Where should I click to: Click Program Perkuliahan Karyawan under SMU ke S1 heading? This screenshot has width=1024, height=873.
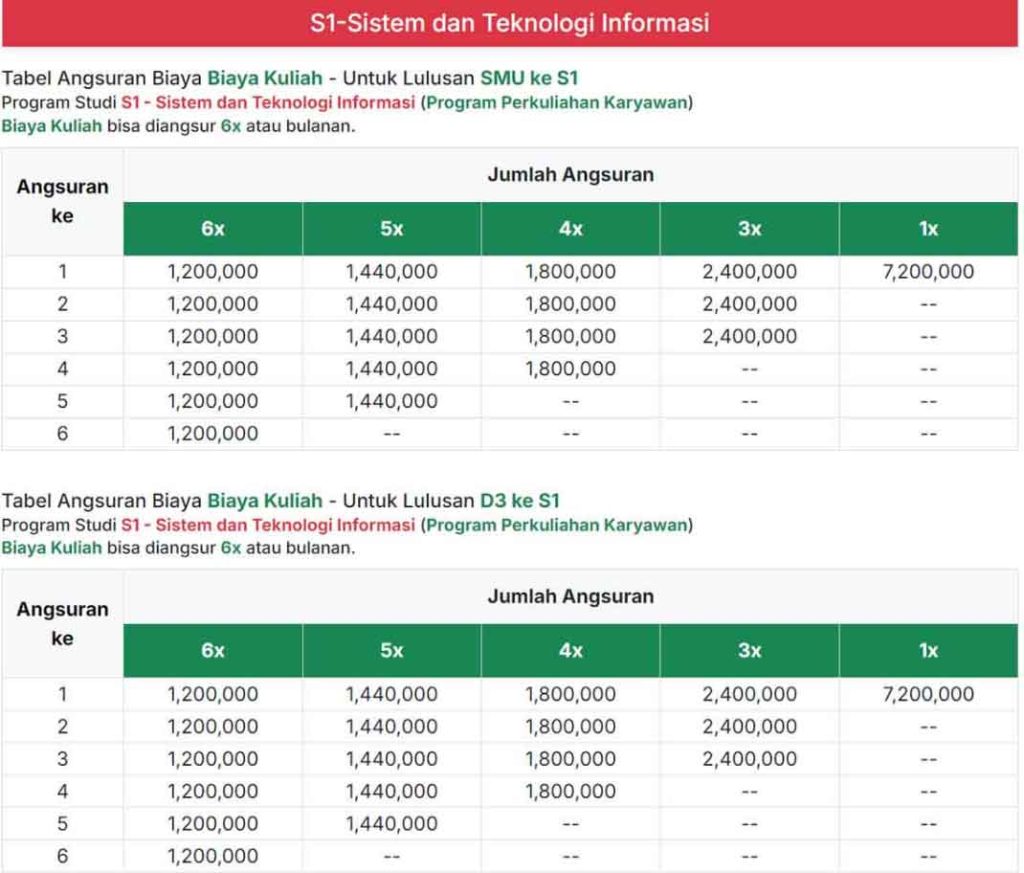pyautogui.click(x=556, y=103)
